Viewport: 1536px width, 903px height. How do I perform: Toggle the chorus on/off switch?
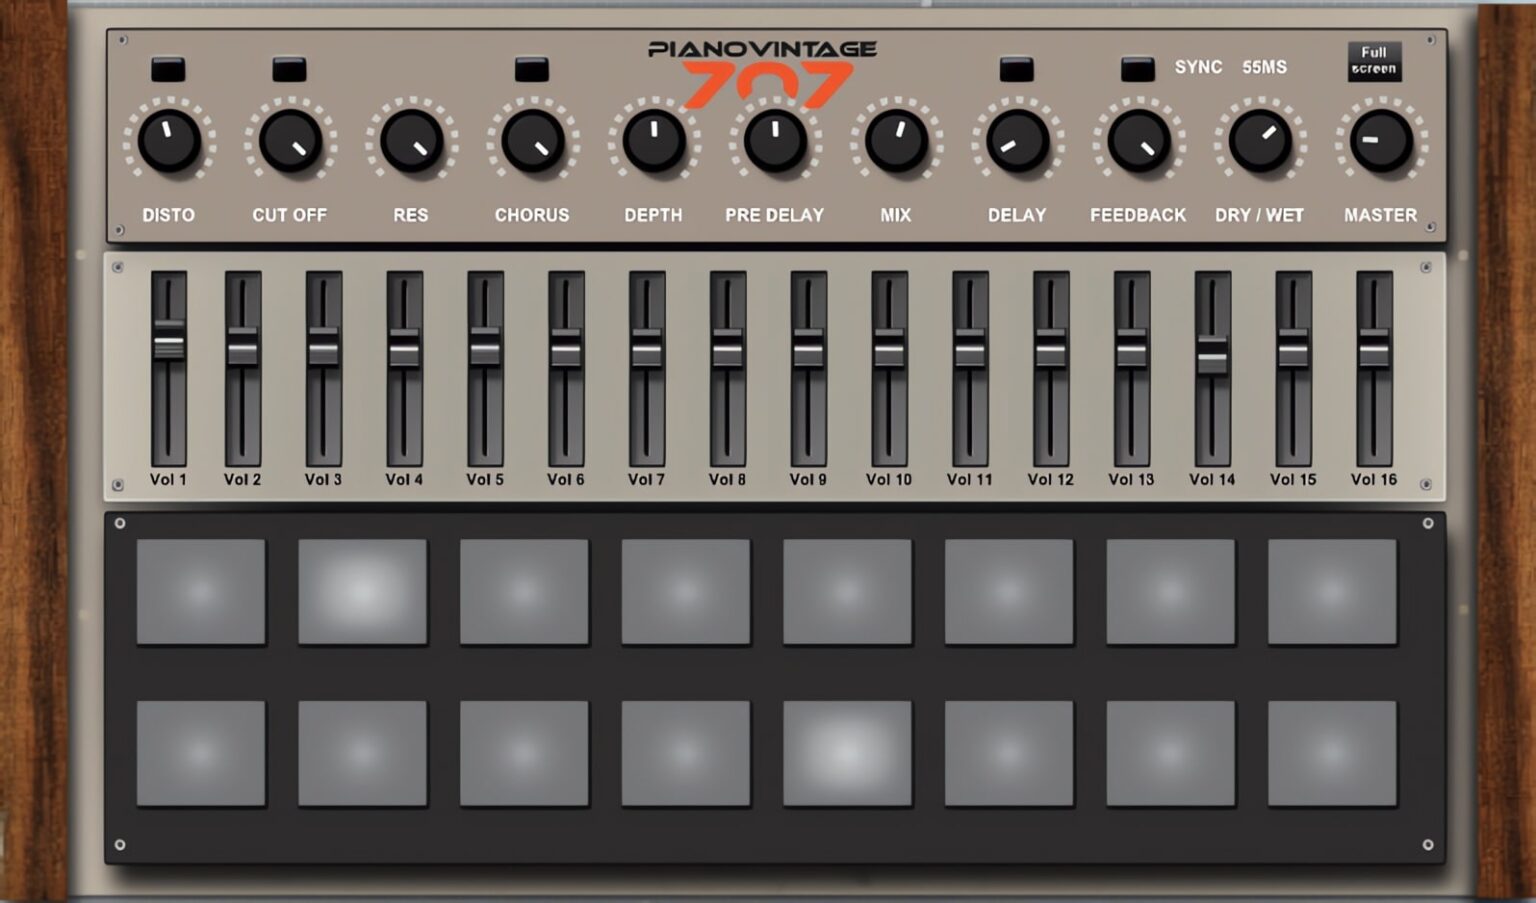tap(532, 69)
